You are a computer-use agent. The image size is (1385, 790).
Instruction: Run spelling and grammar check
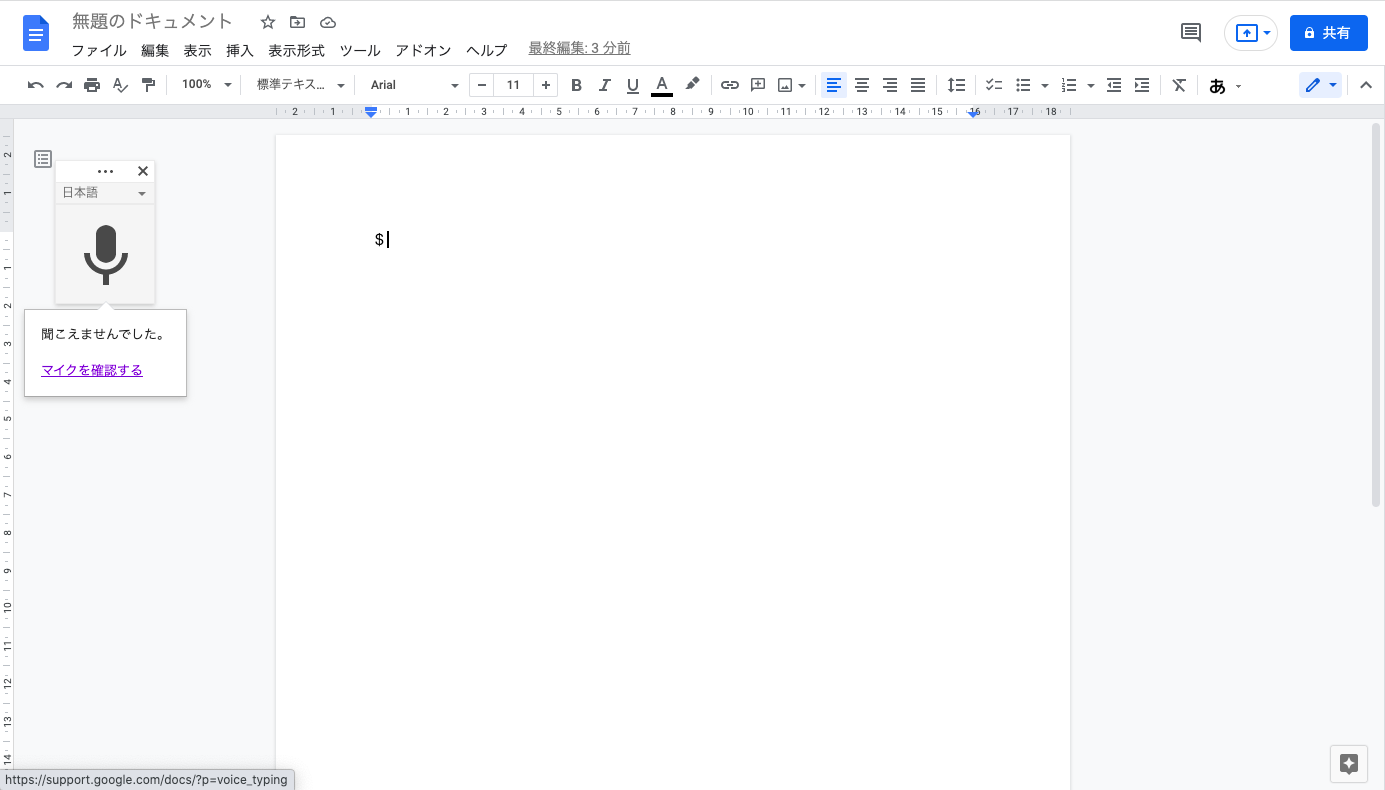point(120,85)
